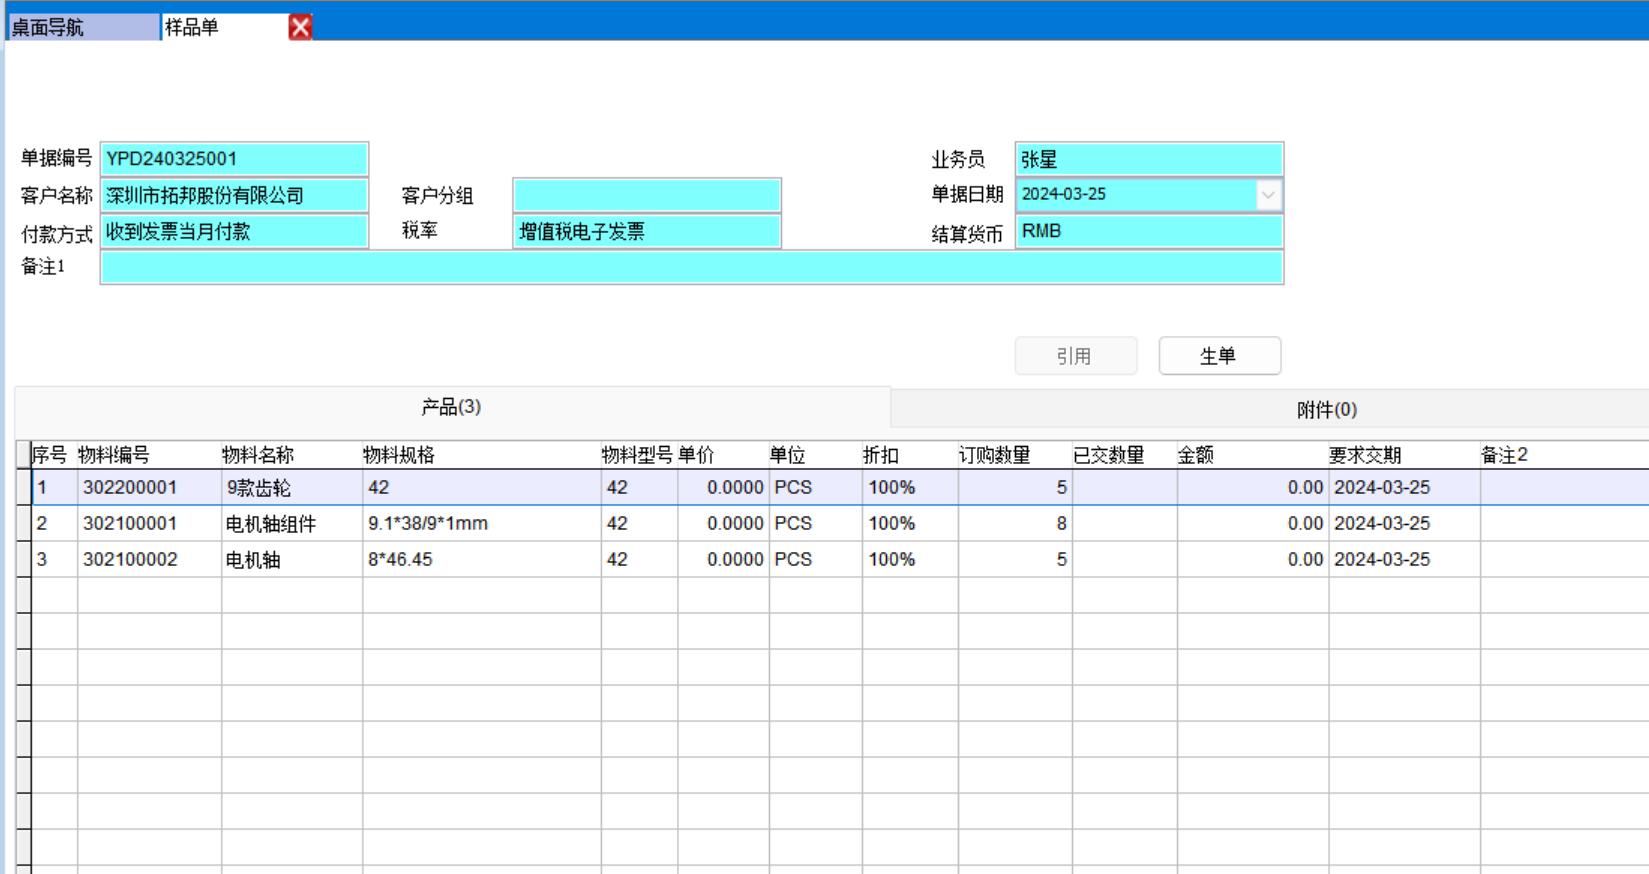Click the 引用 button
1649x874 pixels.
click(x=1075, y=356)
